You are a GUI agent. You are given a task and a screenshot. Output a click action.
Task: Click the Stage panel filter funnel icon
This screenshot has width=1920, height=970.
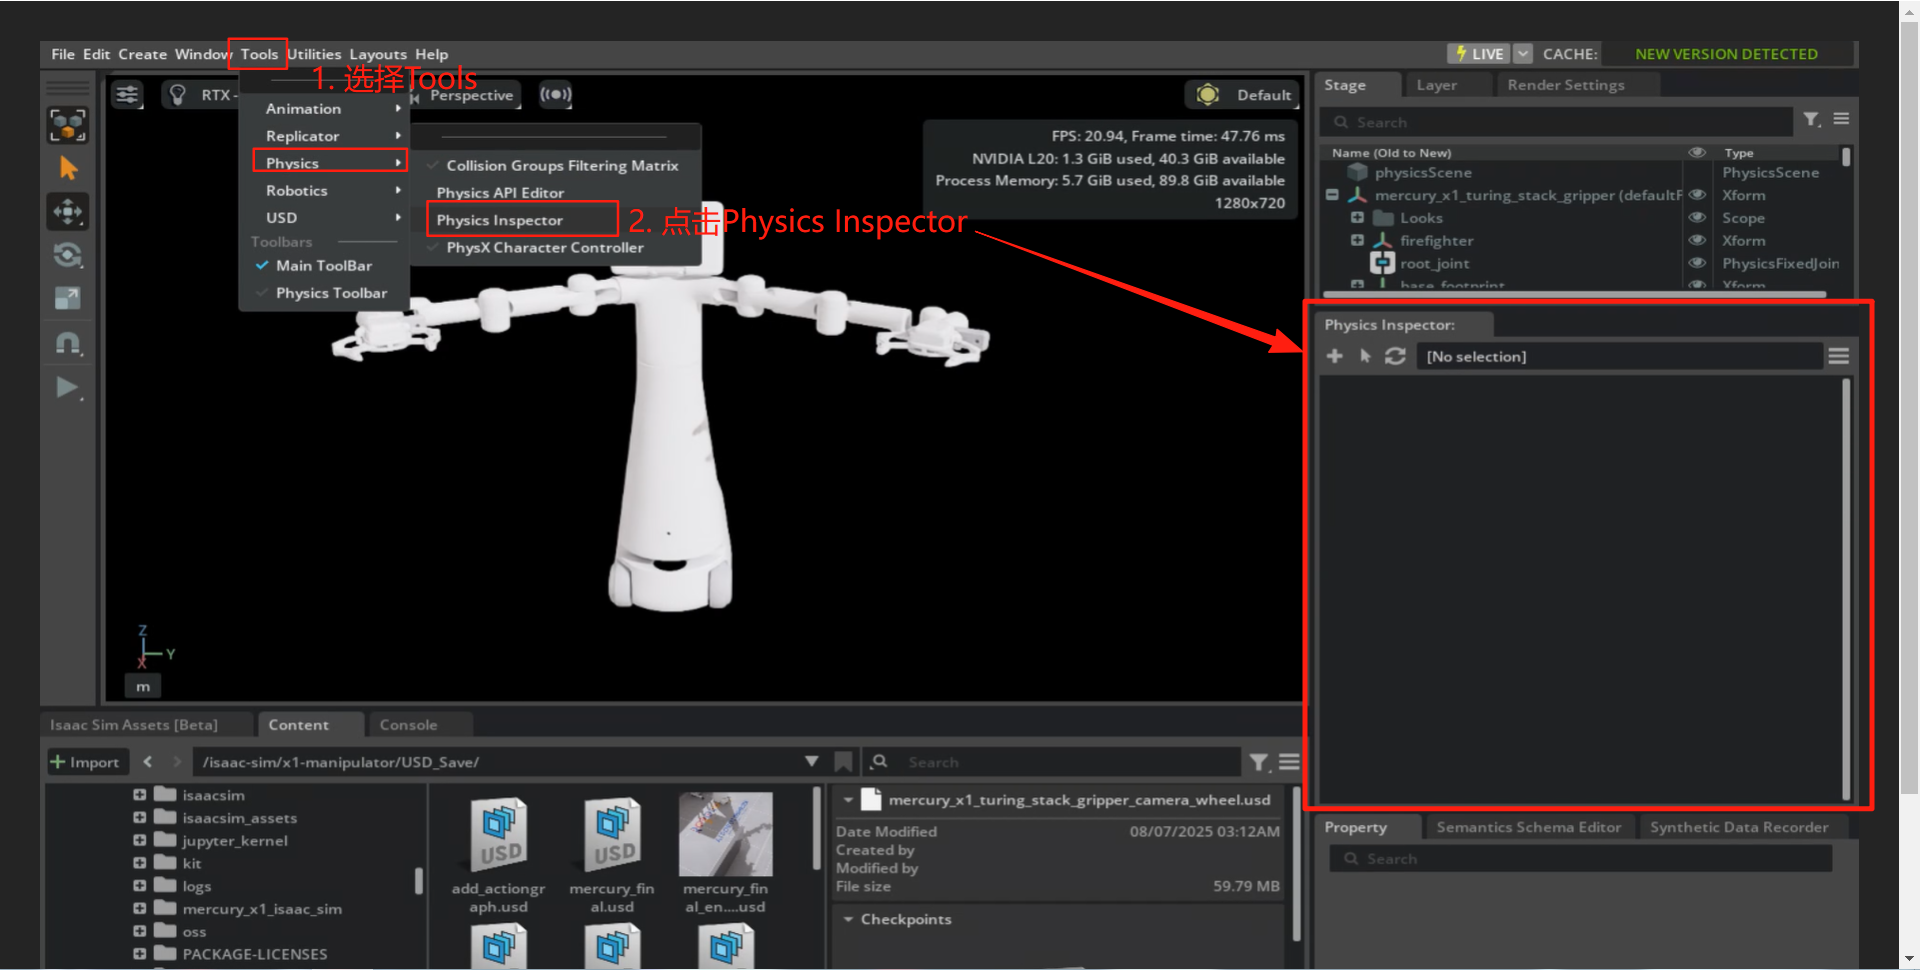click(1811, 120)
